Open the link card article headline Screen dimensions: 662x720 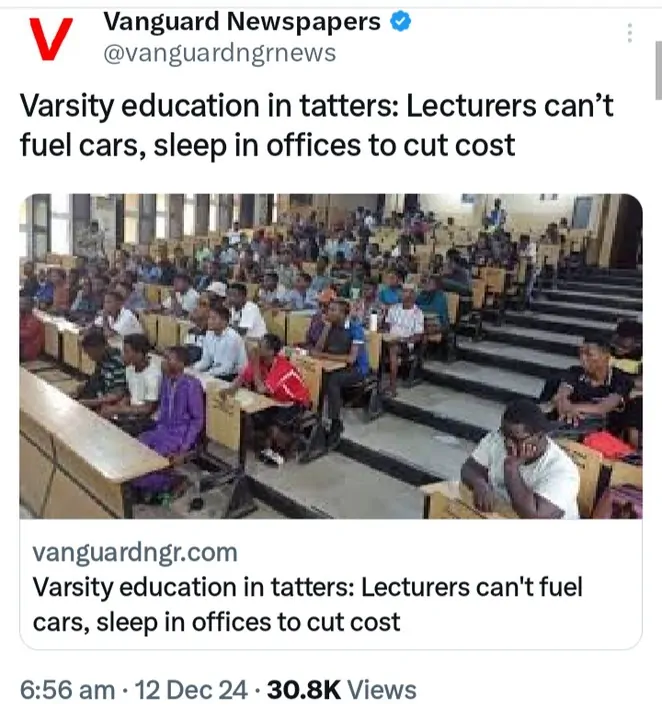pos(307,603)
